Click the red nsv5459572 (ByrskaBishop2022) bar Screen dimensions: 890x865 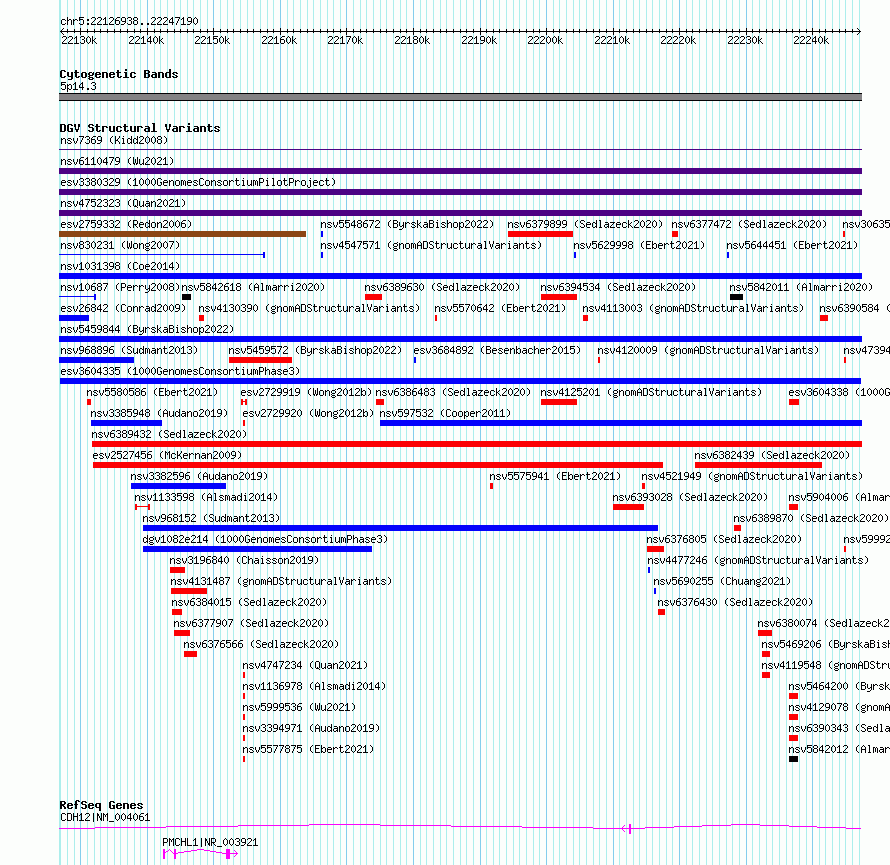click(261, 360)
